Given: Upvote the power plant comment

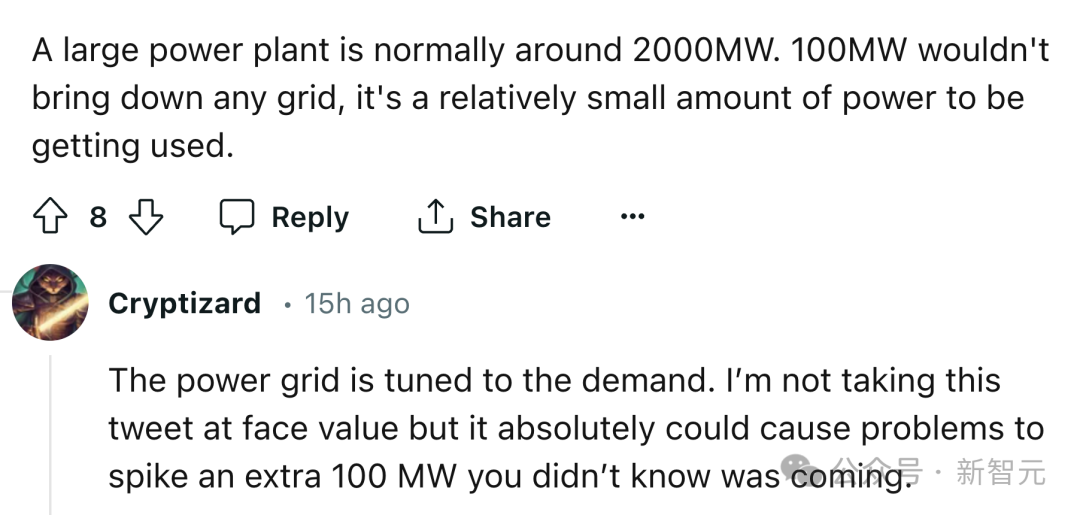Looking at the screenshot, I should (x=49, y=217).
